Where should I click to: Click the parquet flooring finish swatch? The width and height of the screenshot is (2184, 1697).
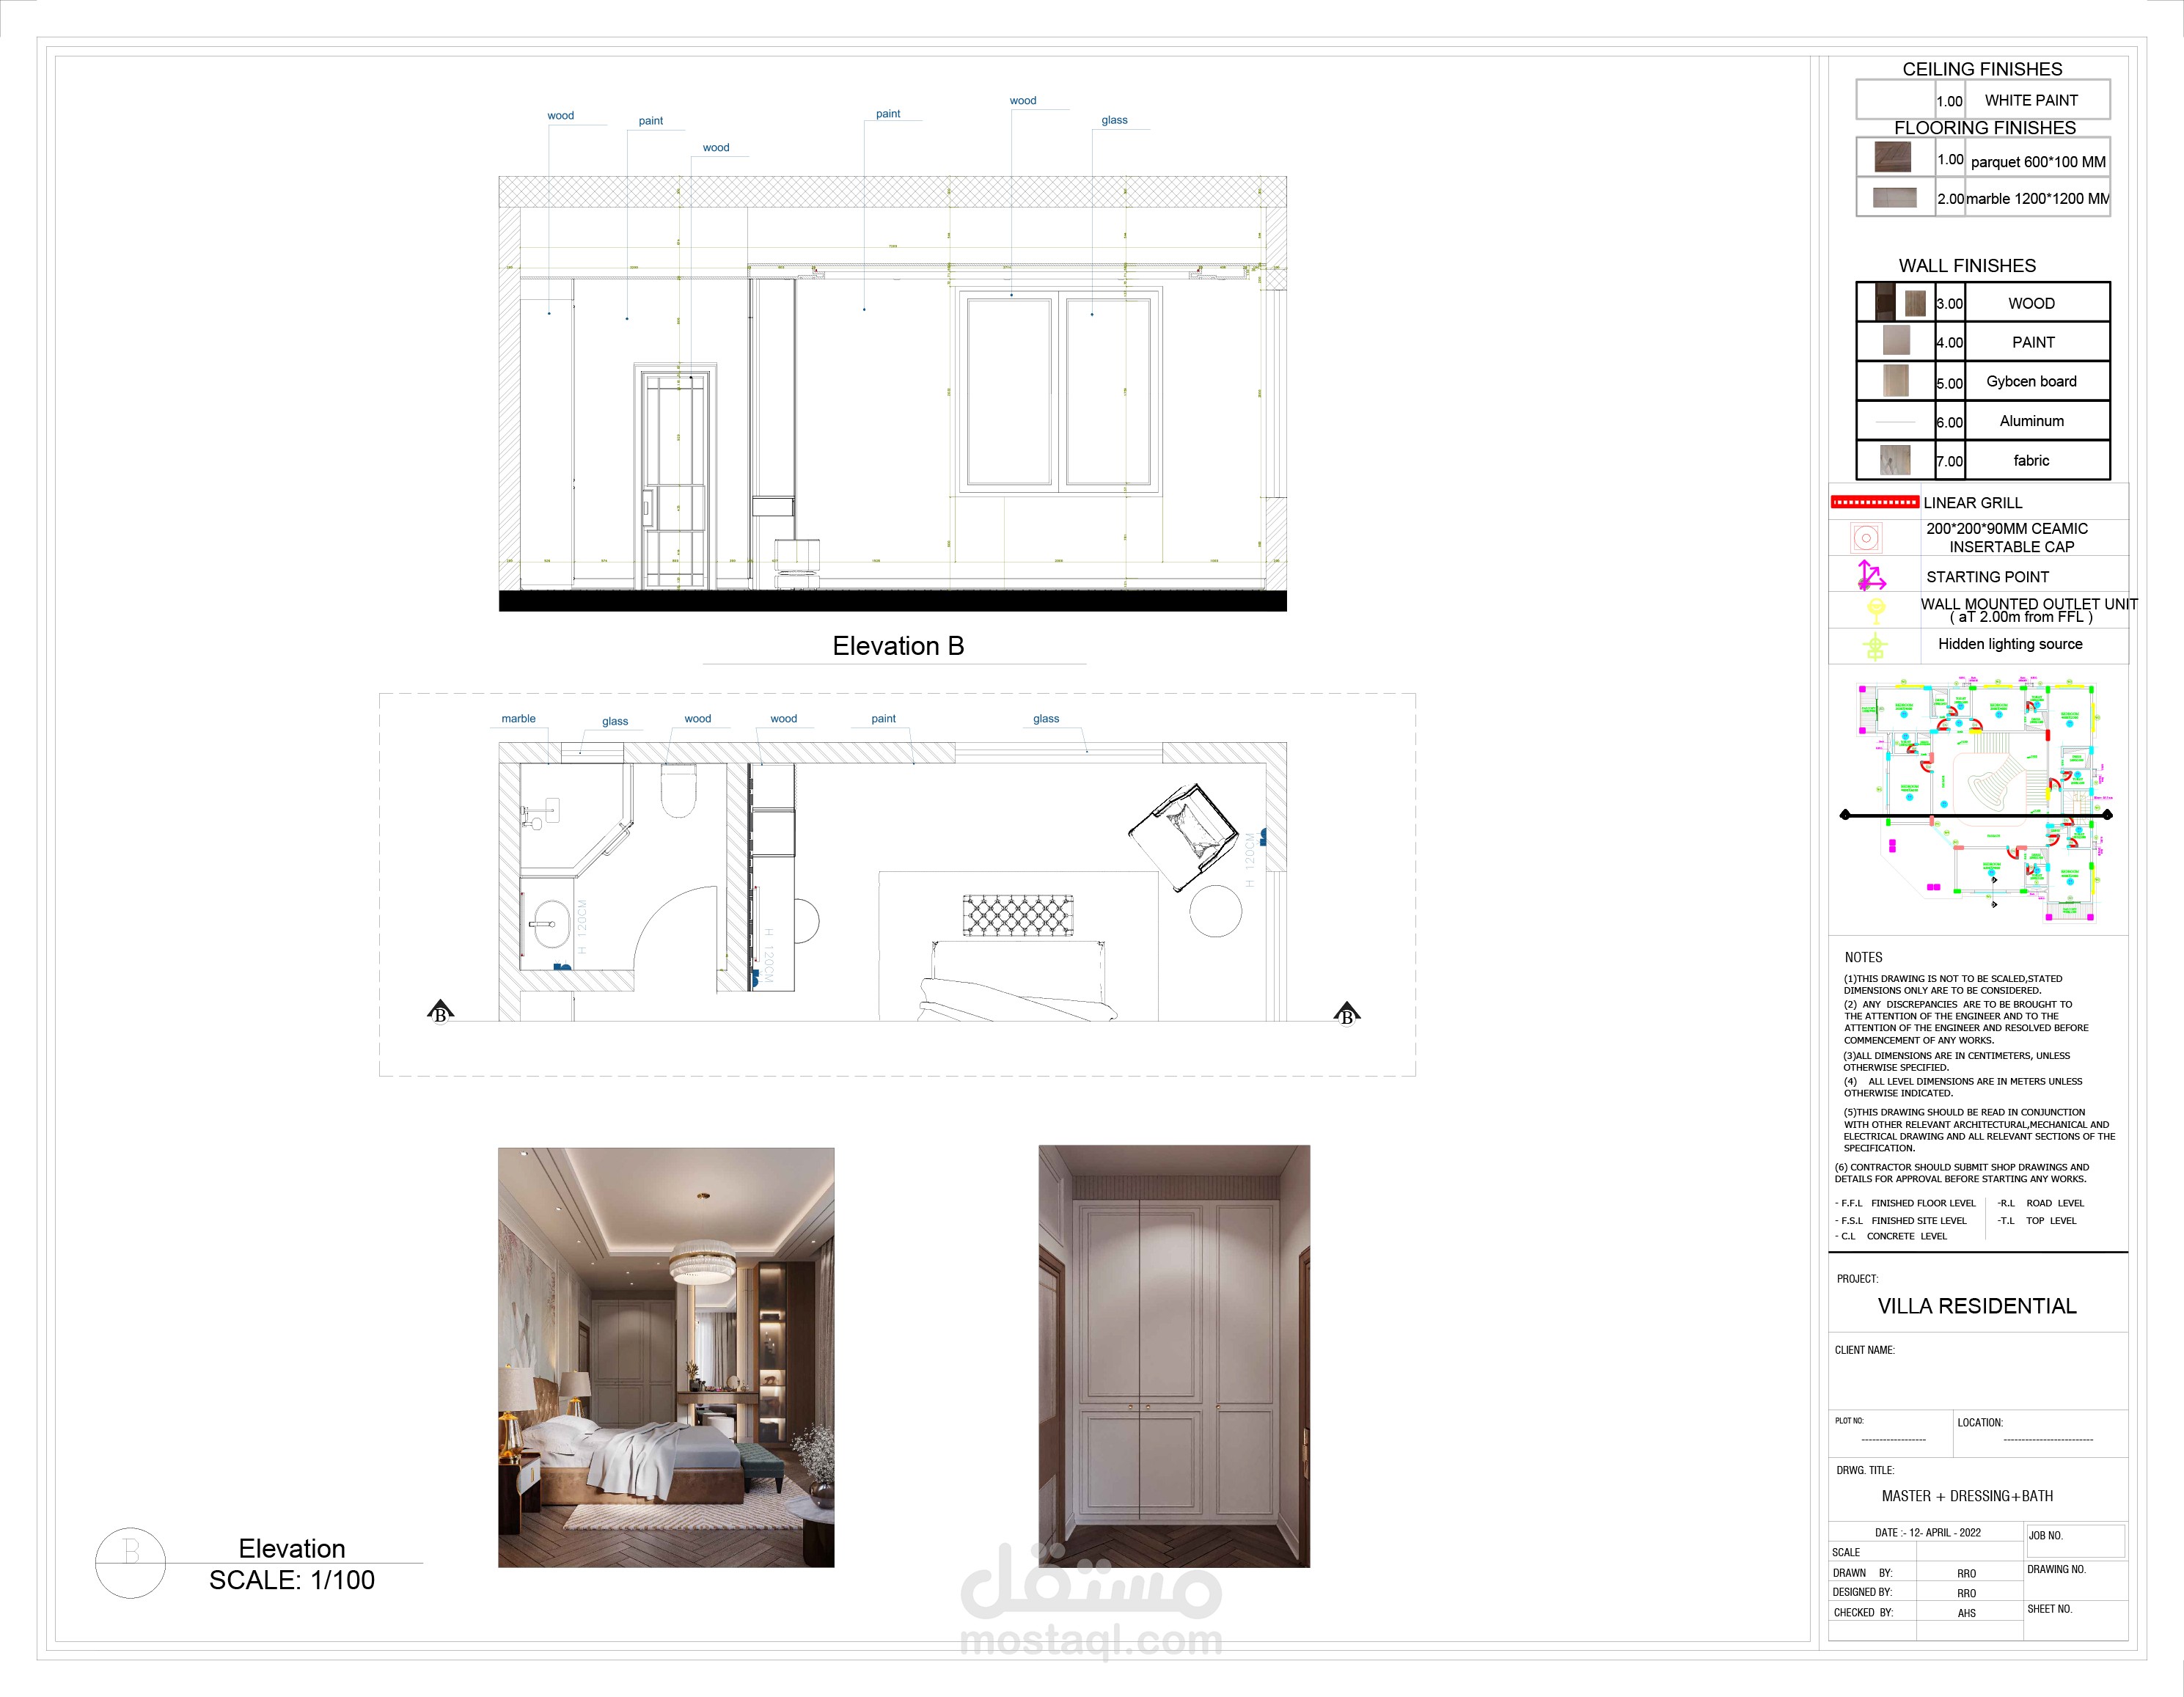(x=1892, y=158)
